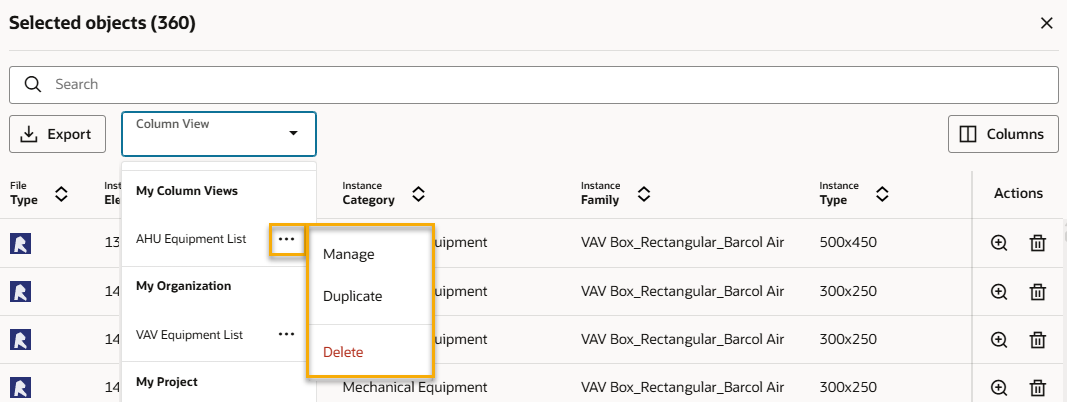Sort by Instance Type column

coord(883,193)
